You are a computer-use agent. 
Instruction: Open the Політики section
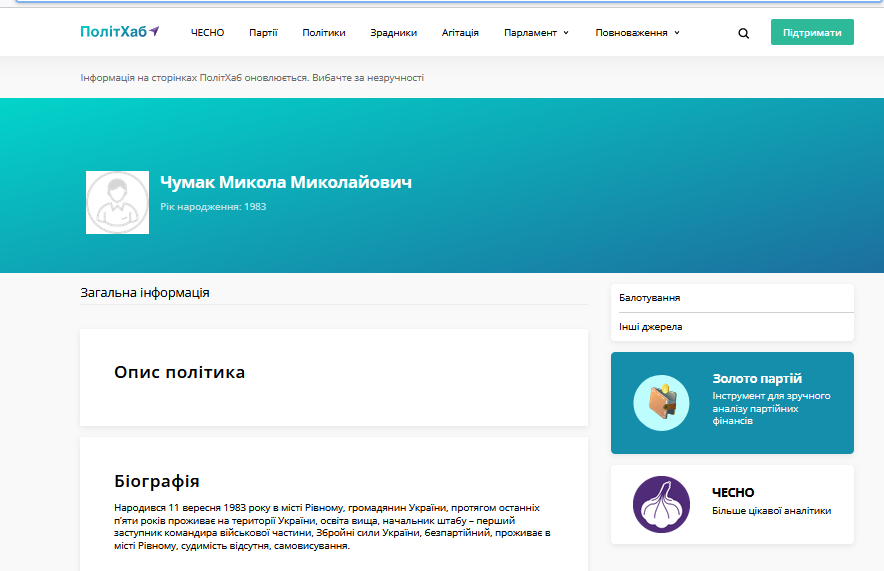tap(324, 33)
